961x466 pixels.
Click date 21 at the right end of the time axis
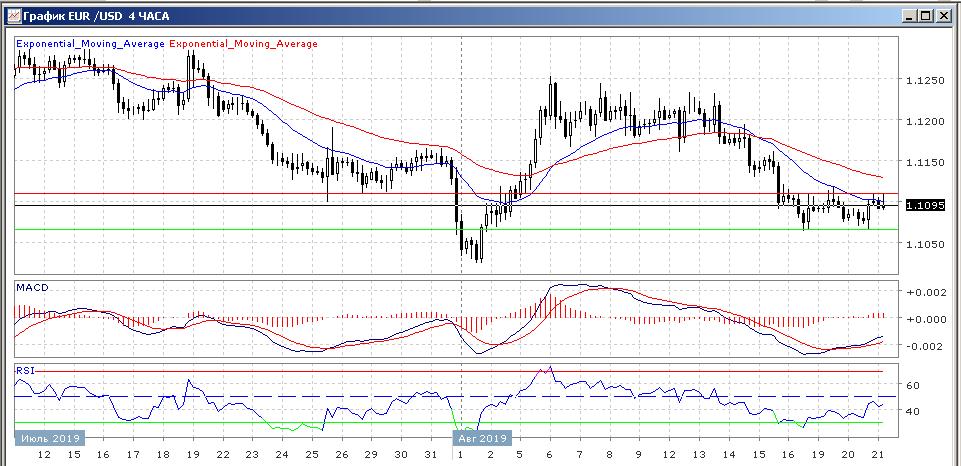pyautogui.click(x=877, y=455)
